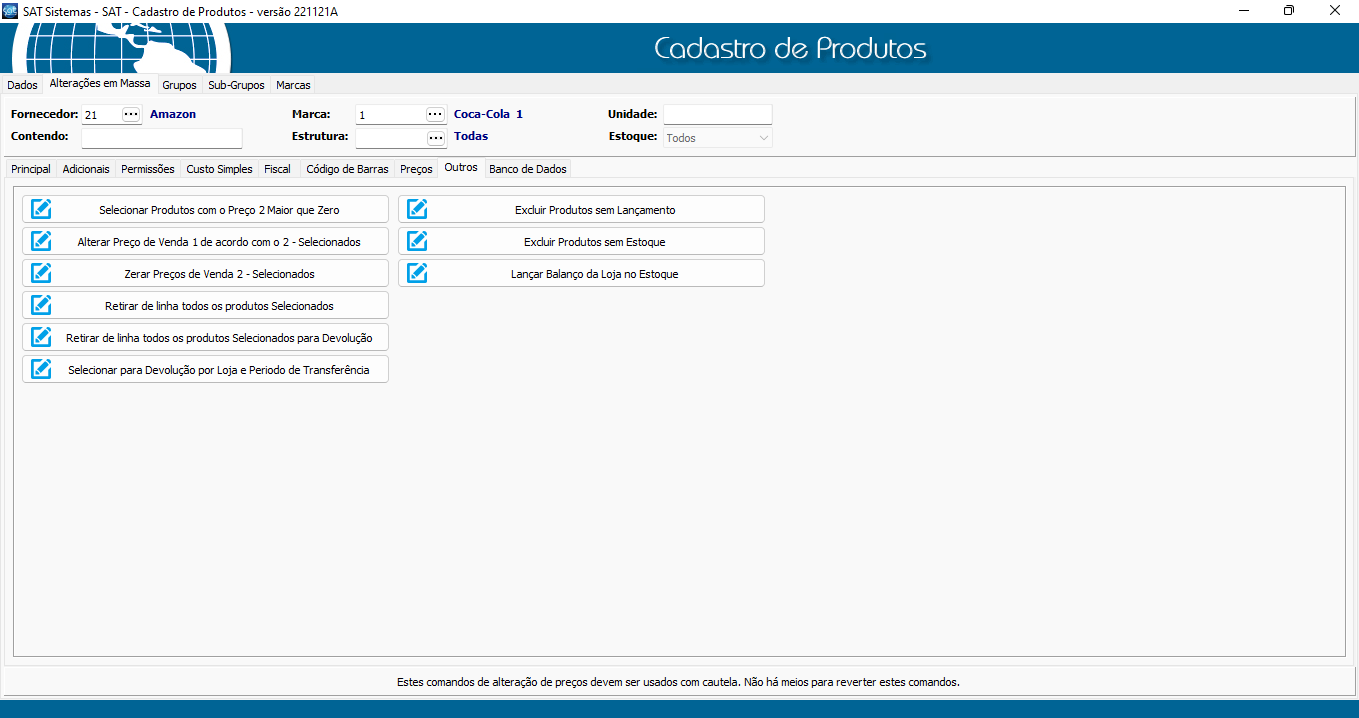Click the Contendo text field
1359x718 pixels.
click(162, 137)
